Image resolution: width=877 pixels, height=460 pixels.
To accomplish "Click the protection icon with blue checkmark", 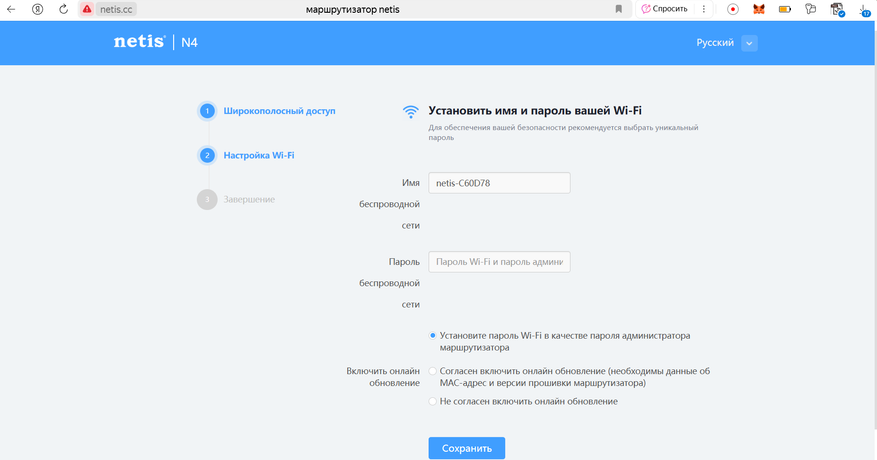I will 837,9.
